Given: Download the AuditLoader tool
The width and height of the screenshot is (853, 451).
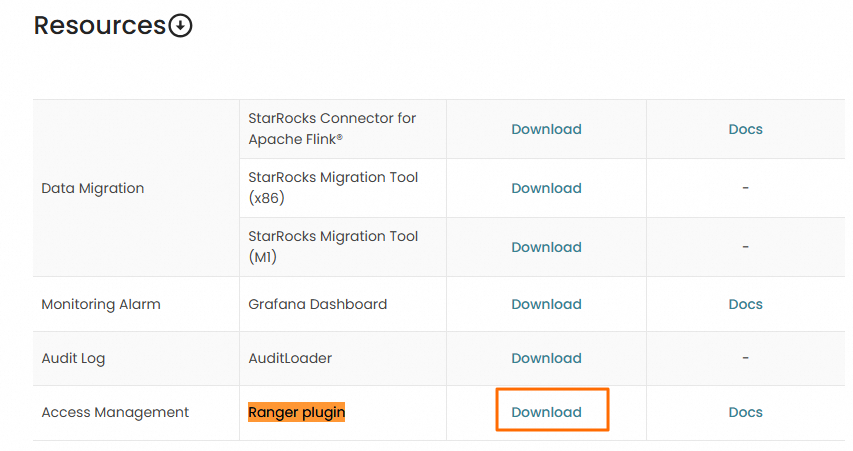Looking at the screenshot, I should 546,358.
